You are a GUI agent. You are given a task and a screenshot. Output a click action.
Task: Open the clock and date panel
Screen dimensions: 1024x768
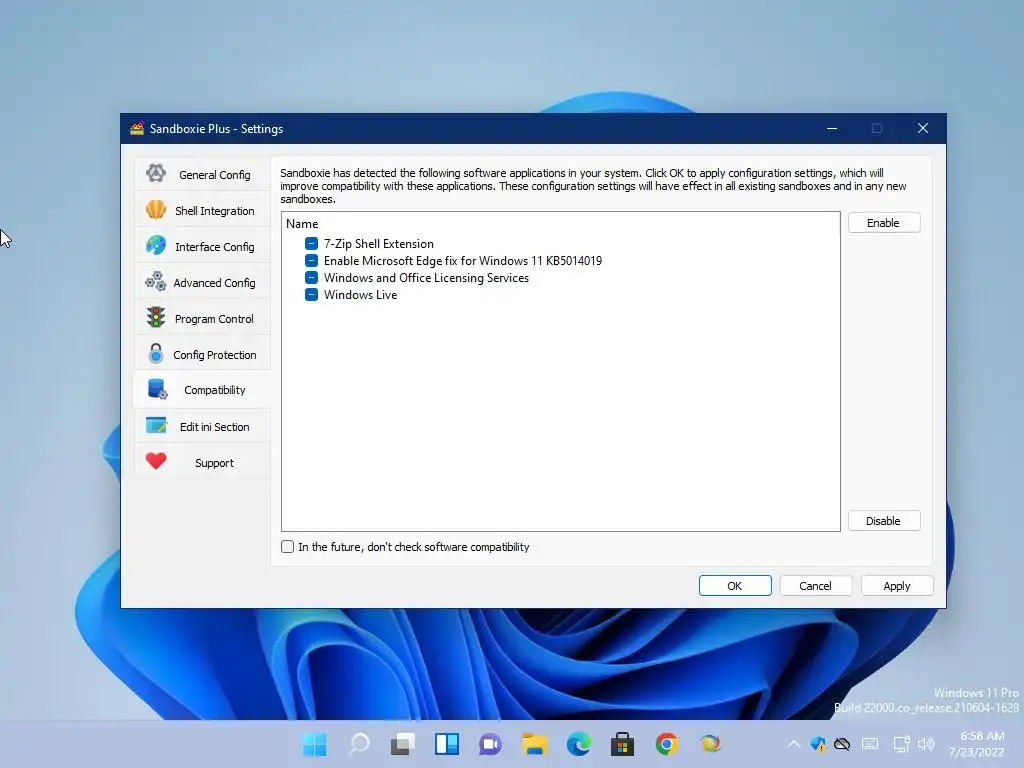(x=978, y=744)
